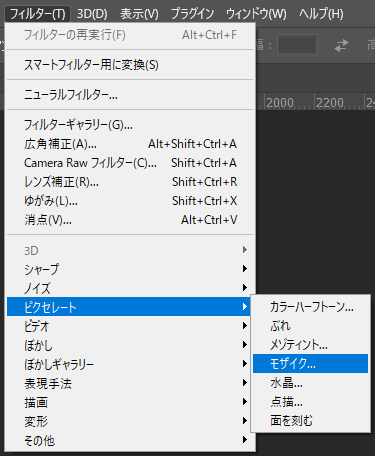Expand the 描画 submenu

129,402
